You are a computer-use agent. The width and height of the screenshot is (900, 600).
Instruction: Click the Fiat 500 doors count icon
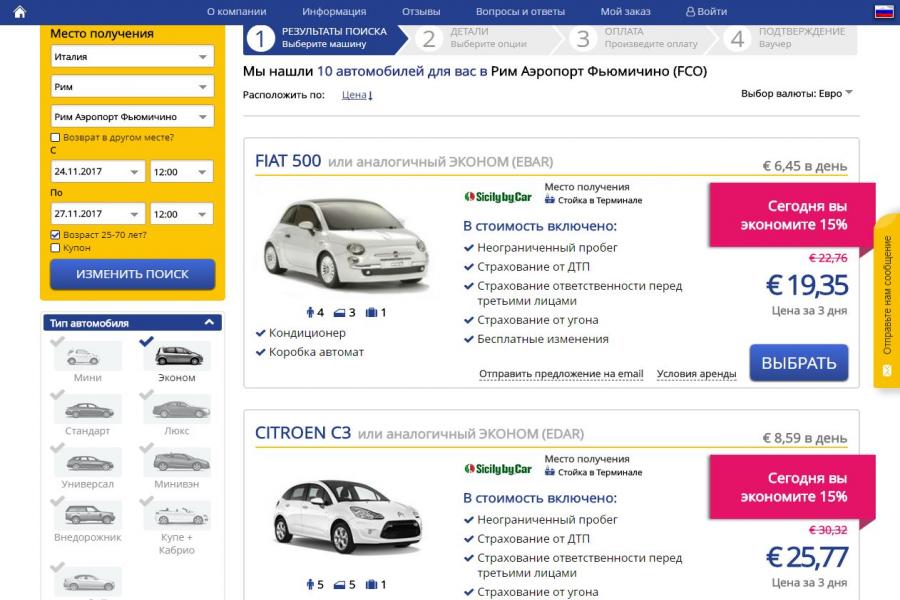[340, 313]
